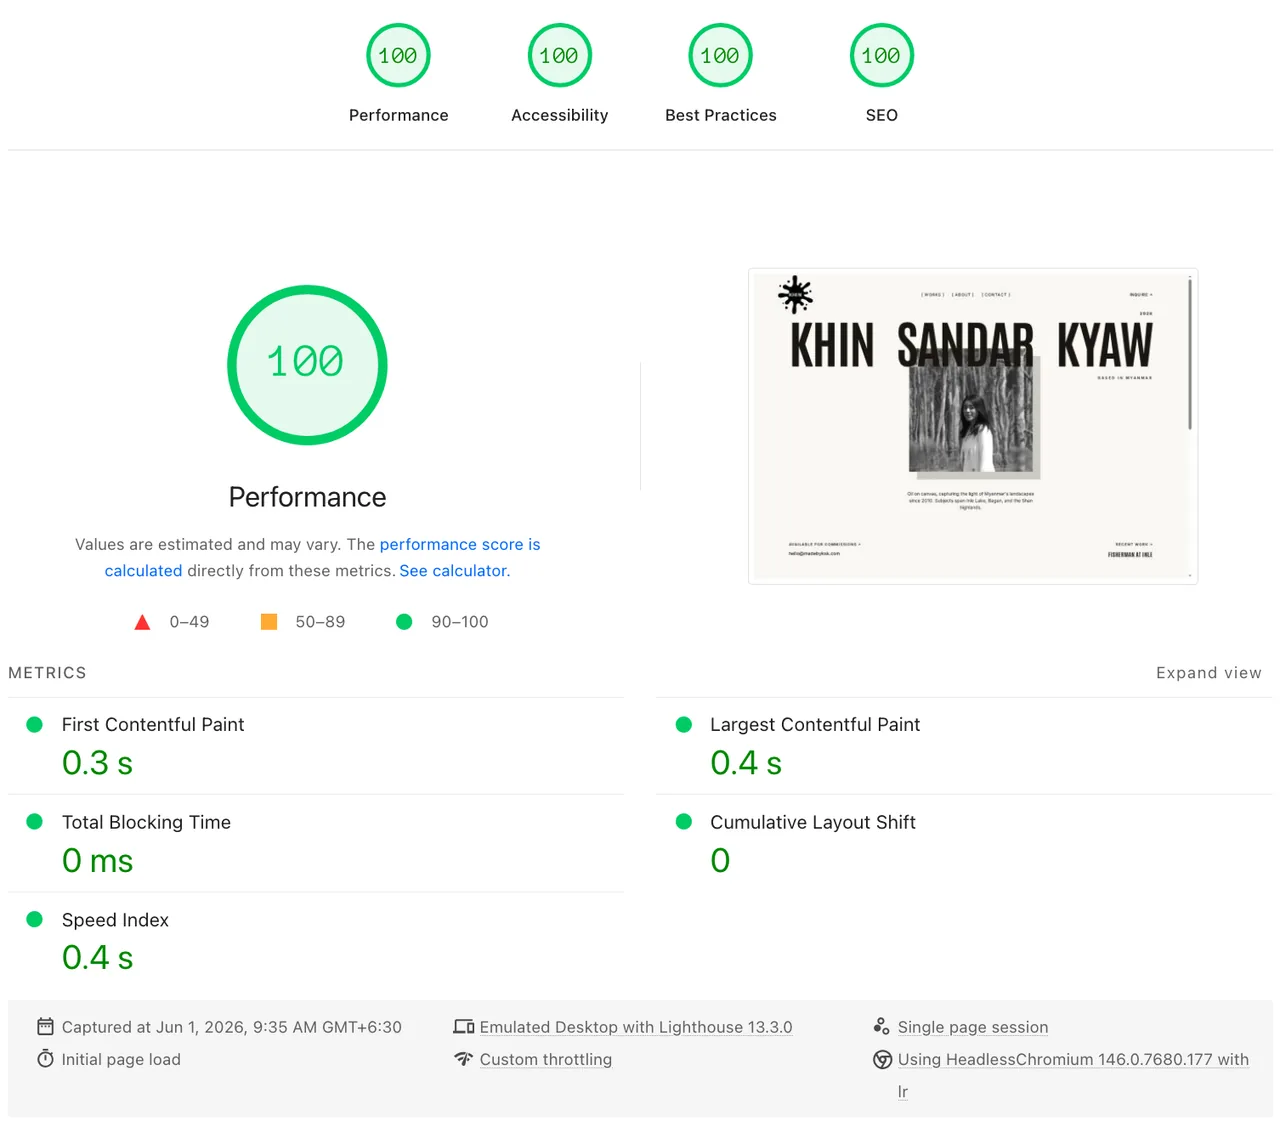Click the Captured at Jun 1, 2026 text

click(x=232, y=1027)
